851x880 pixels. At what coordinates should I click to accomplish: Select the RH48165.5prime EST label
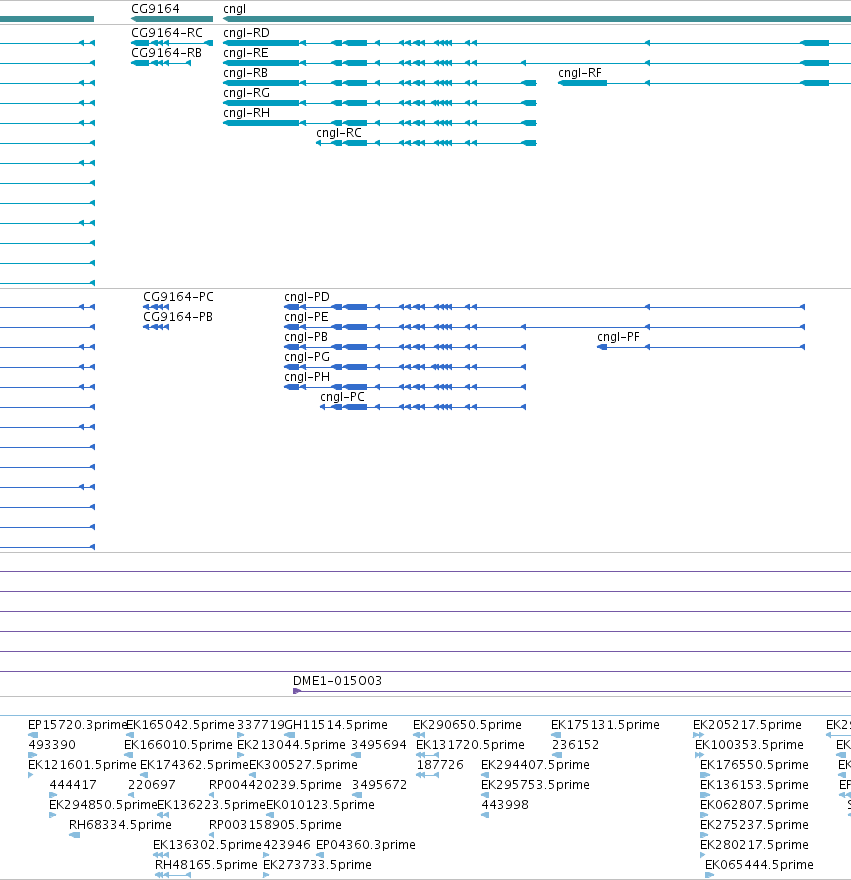click(206, 864)
